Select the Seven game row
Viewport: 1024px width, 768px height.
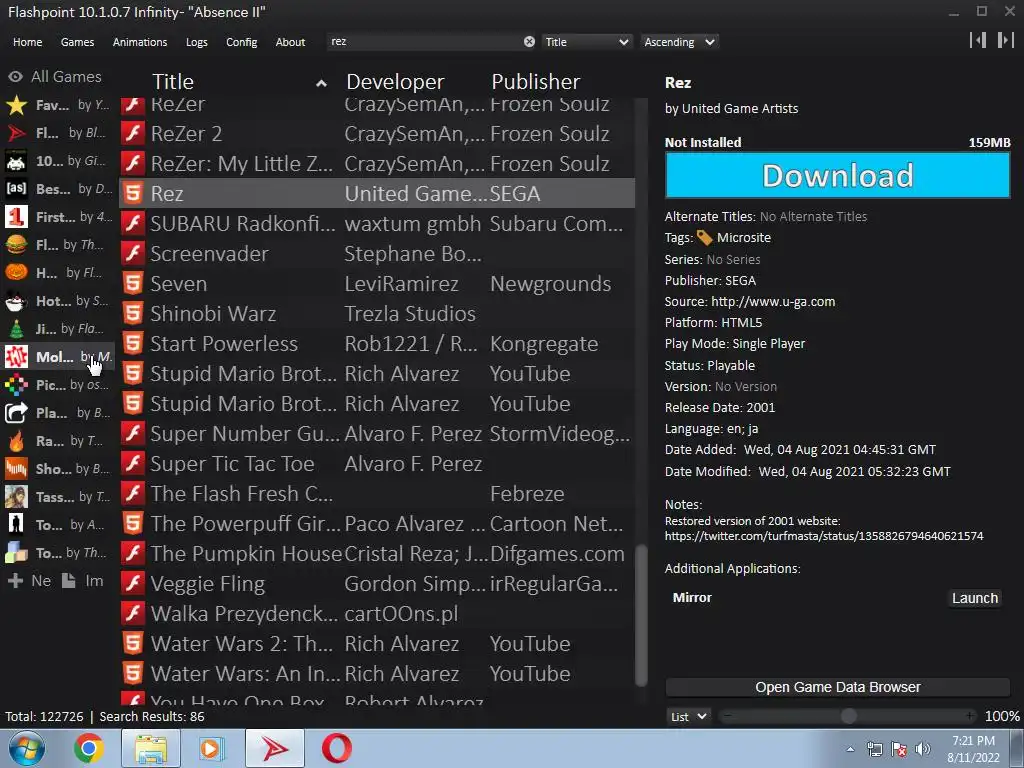click(x=377, y=283)
